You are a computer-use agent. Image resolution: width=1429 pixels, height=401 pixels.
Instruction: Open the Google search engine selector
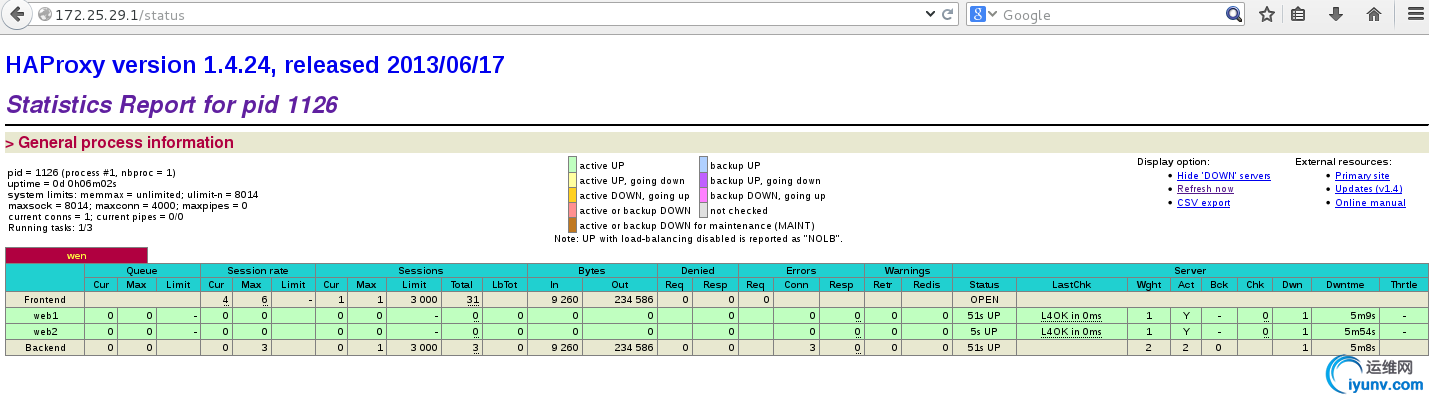[x=984, y=15]
